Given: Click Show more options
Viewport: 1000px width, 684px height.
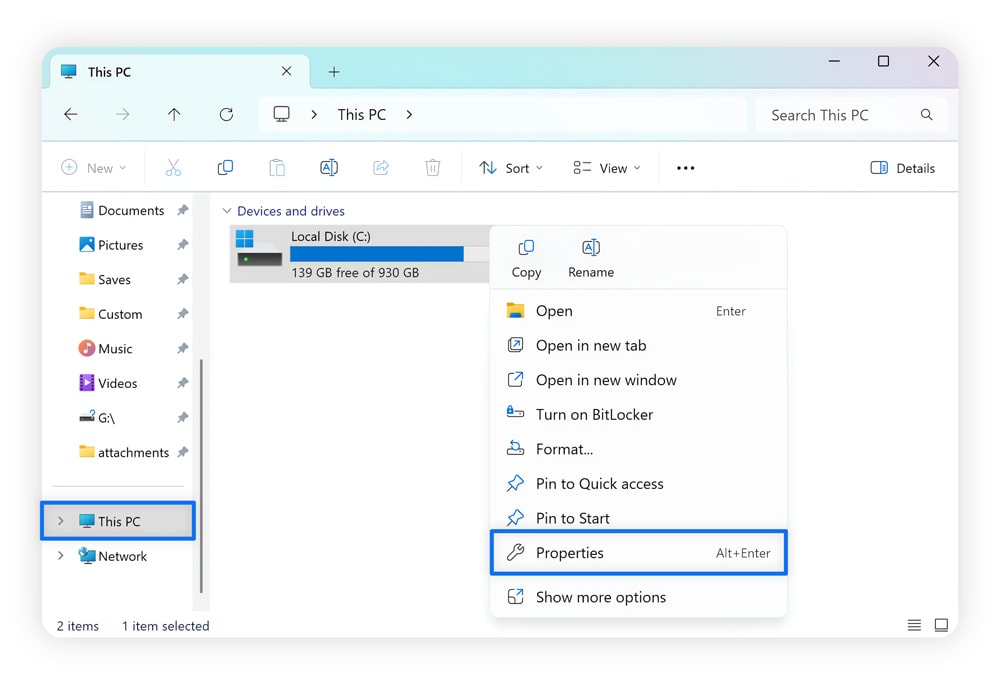Looking at the screenshot, I should click(x=600, y=597).
